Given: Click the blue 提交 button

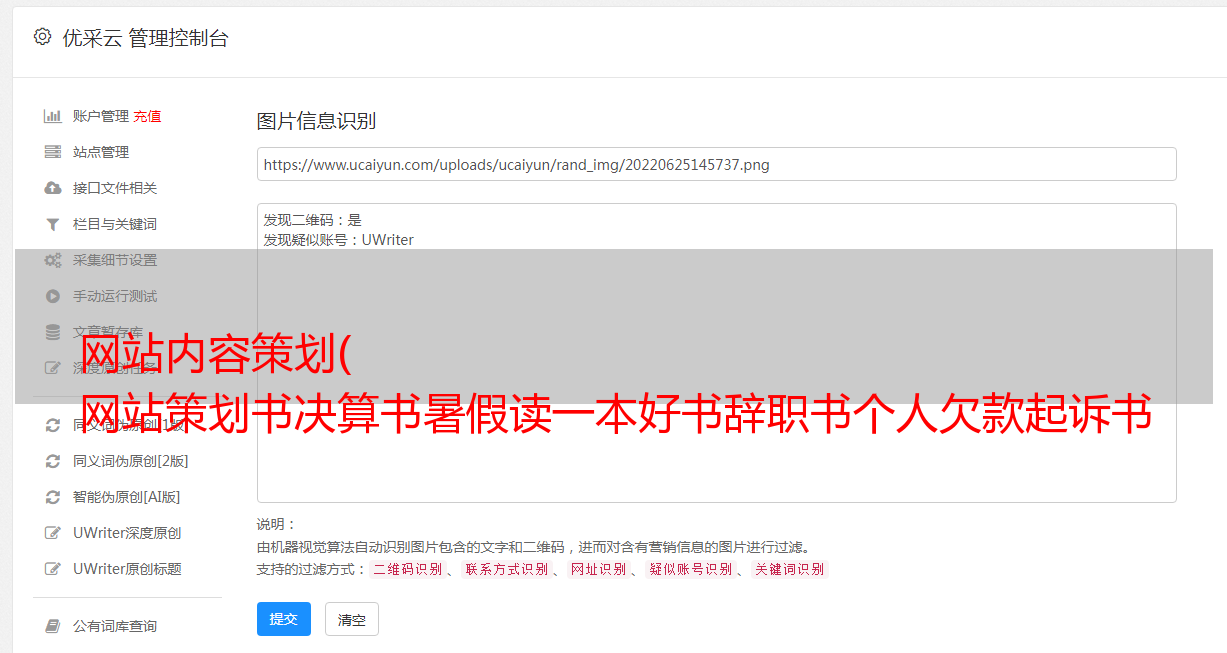Looking at the screenshot, I should point(284,619).
